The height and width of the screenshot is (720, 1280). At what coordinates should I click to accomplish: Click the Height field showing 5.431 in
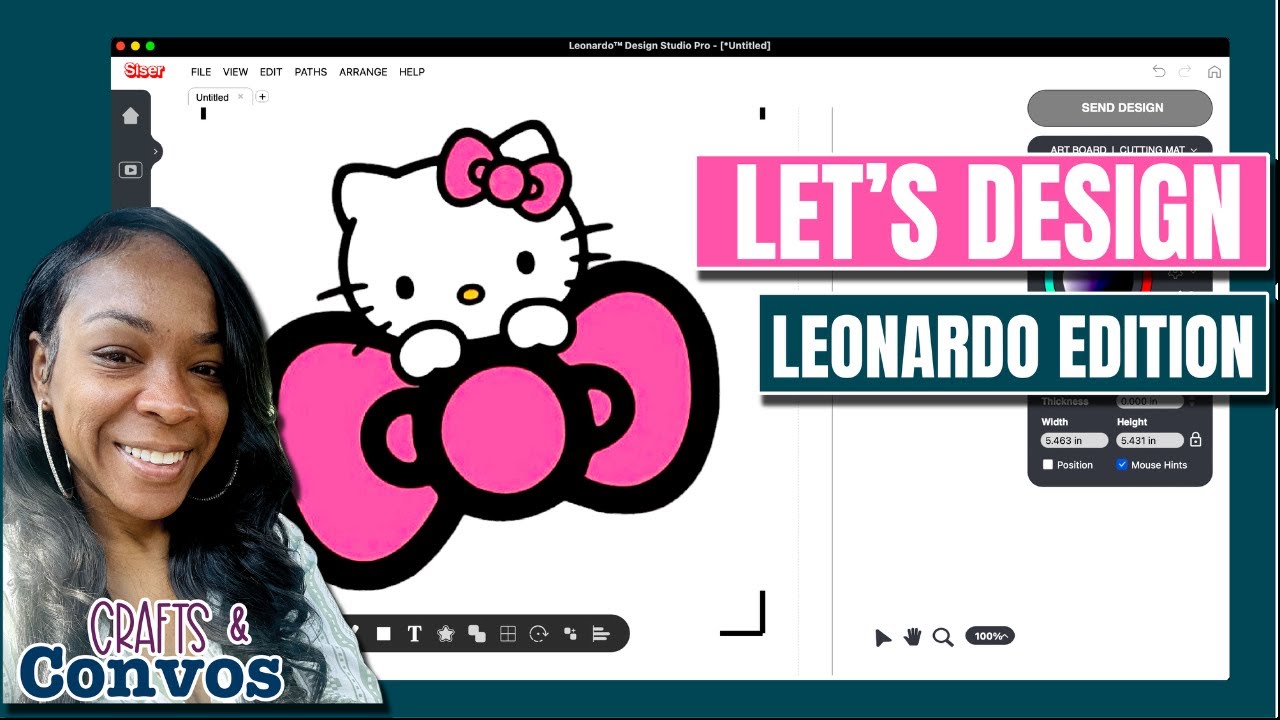pyautogui.click(x=1150, y=440)
